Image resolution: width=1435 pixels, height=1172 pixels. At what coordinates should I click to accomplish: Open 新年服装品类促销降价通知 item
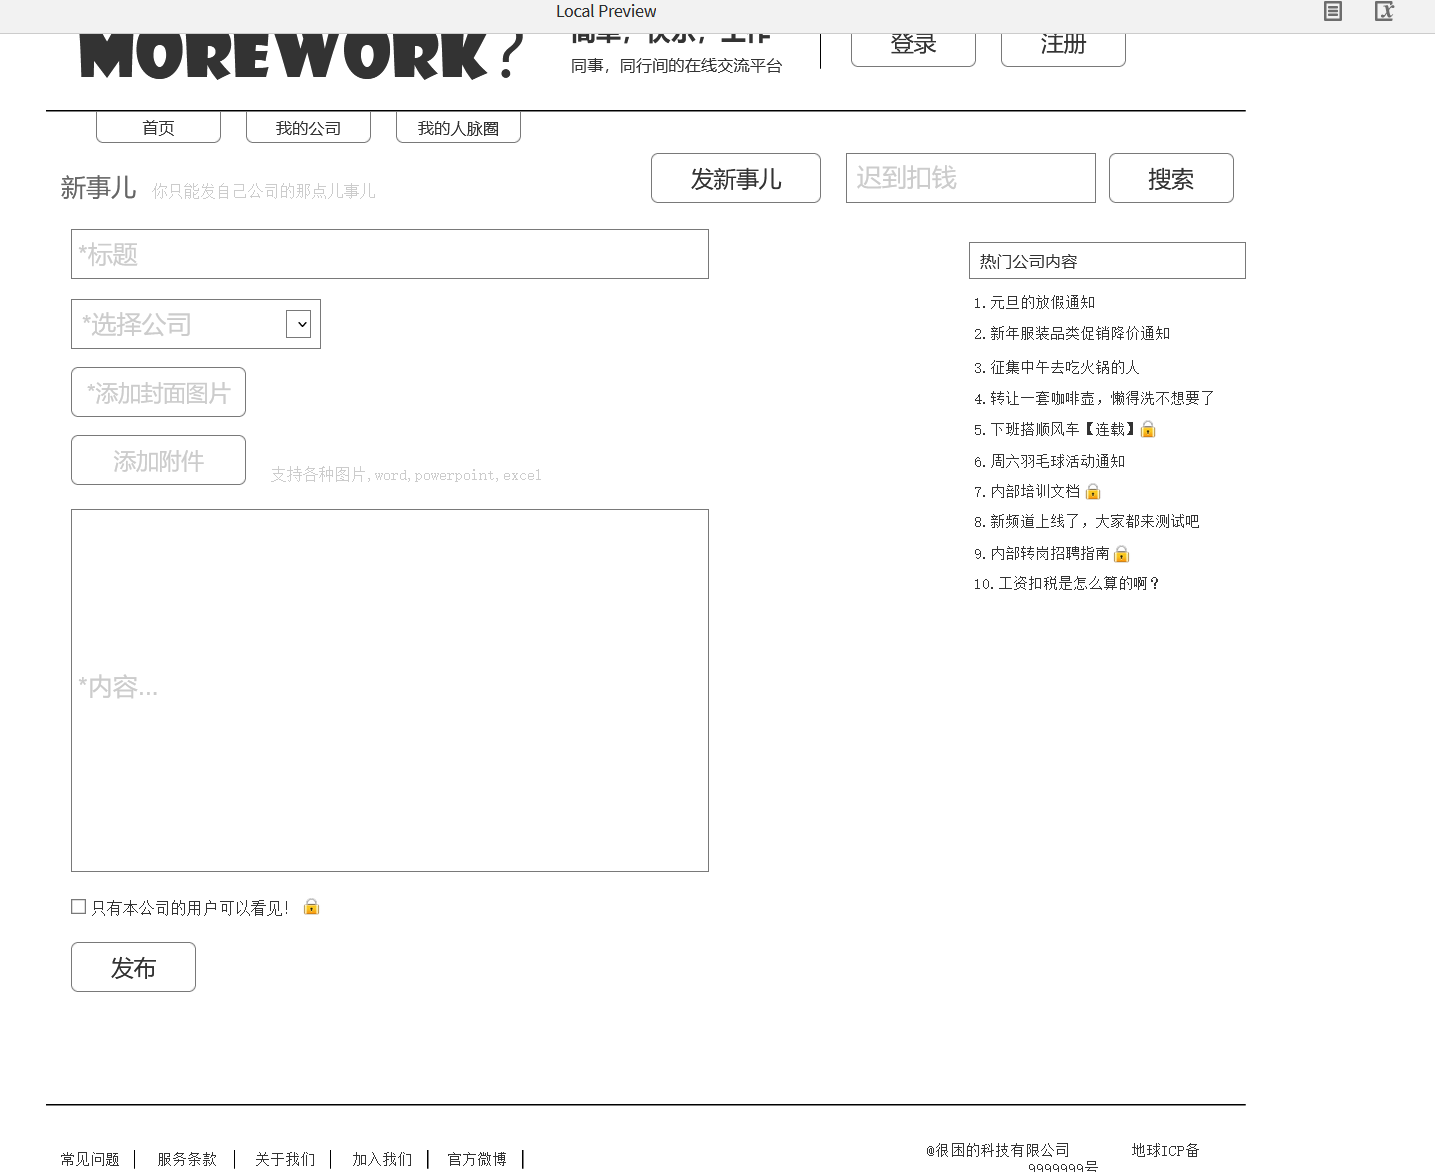click(1072, 333)
